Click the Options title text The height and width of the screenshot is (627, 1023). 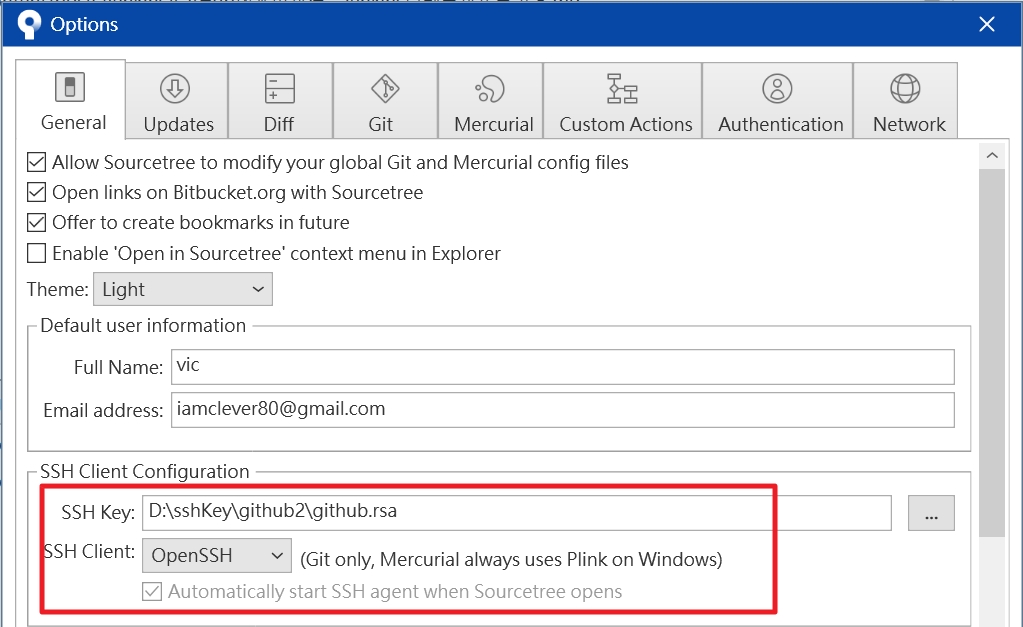coord(84,25)
